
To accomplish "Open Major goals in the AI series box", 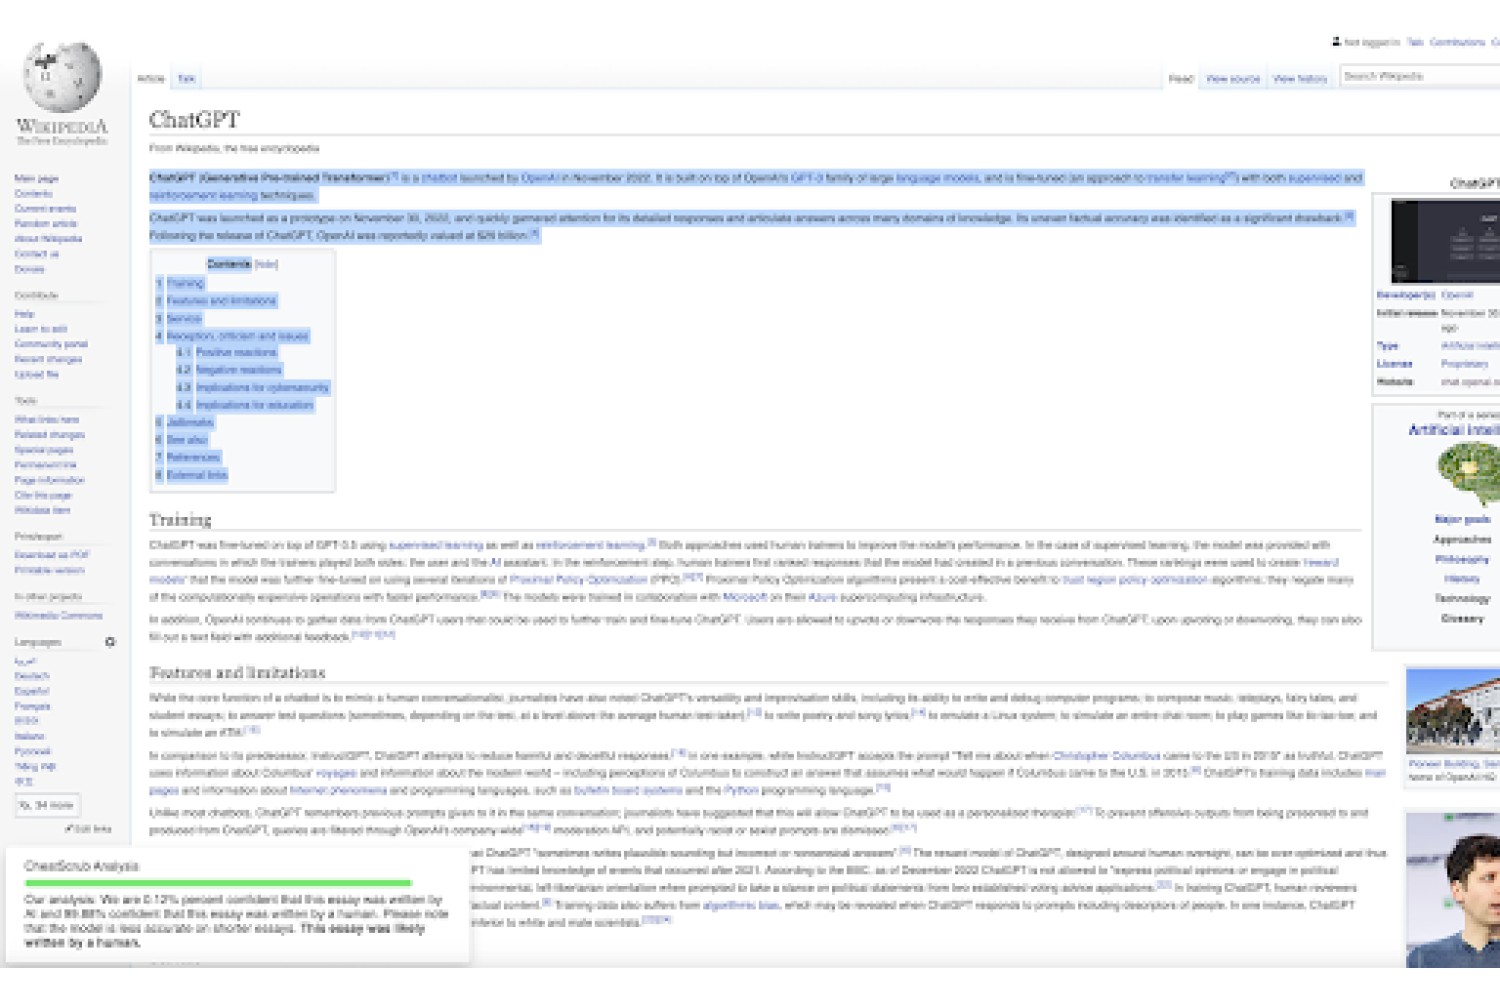I will (1462, 520).
